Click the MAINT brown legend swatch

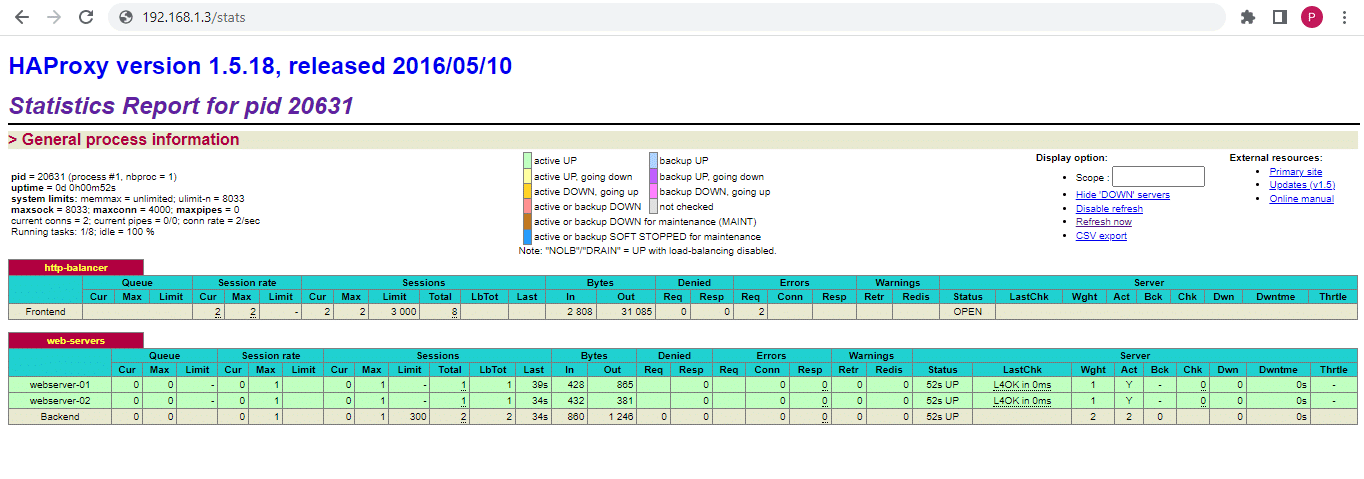pos(527,221)
